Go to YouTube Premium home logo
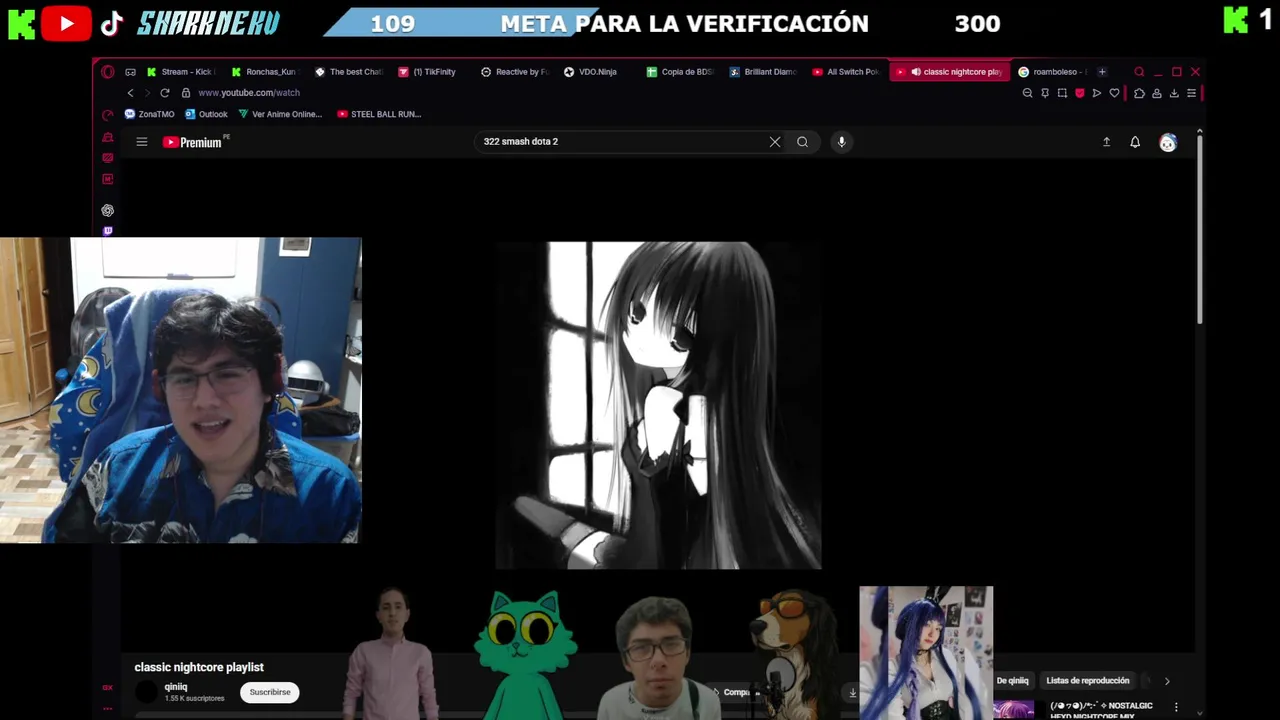This screenshot has width=1280, height=720. pyautogui.click(x=192, y=142)
